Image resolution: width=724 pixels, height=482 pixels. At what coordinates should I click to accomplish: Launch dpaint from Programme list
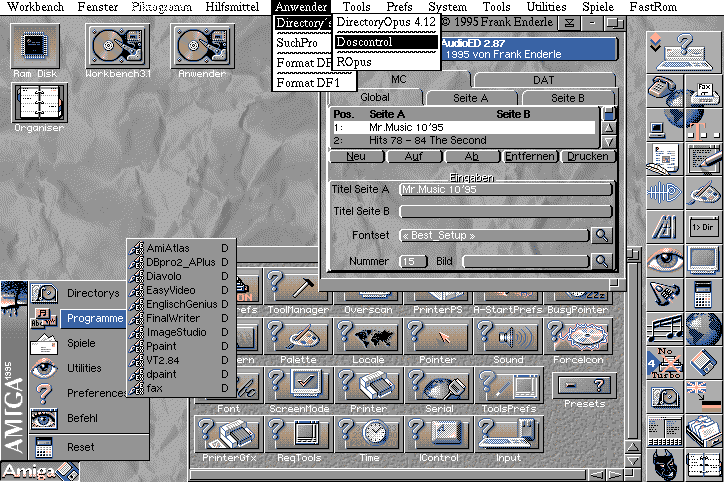point(181,374)
